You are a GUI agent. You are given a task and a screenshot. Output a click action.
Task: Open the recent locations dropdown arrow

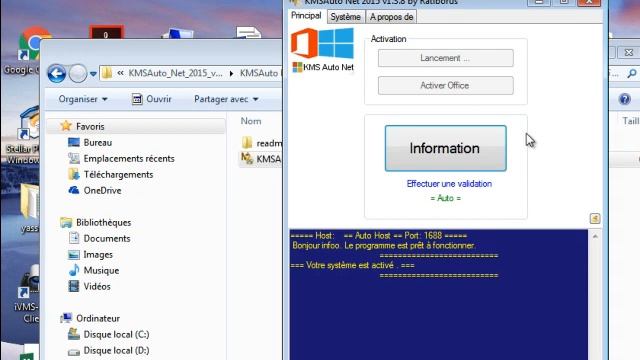pos(93,74)
